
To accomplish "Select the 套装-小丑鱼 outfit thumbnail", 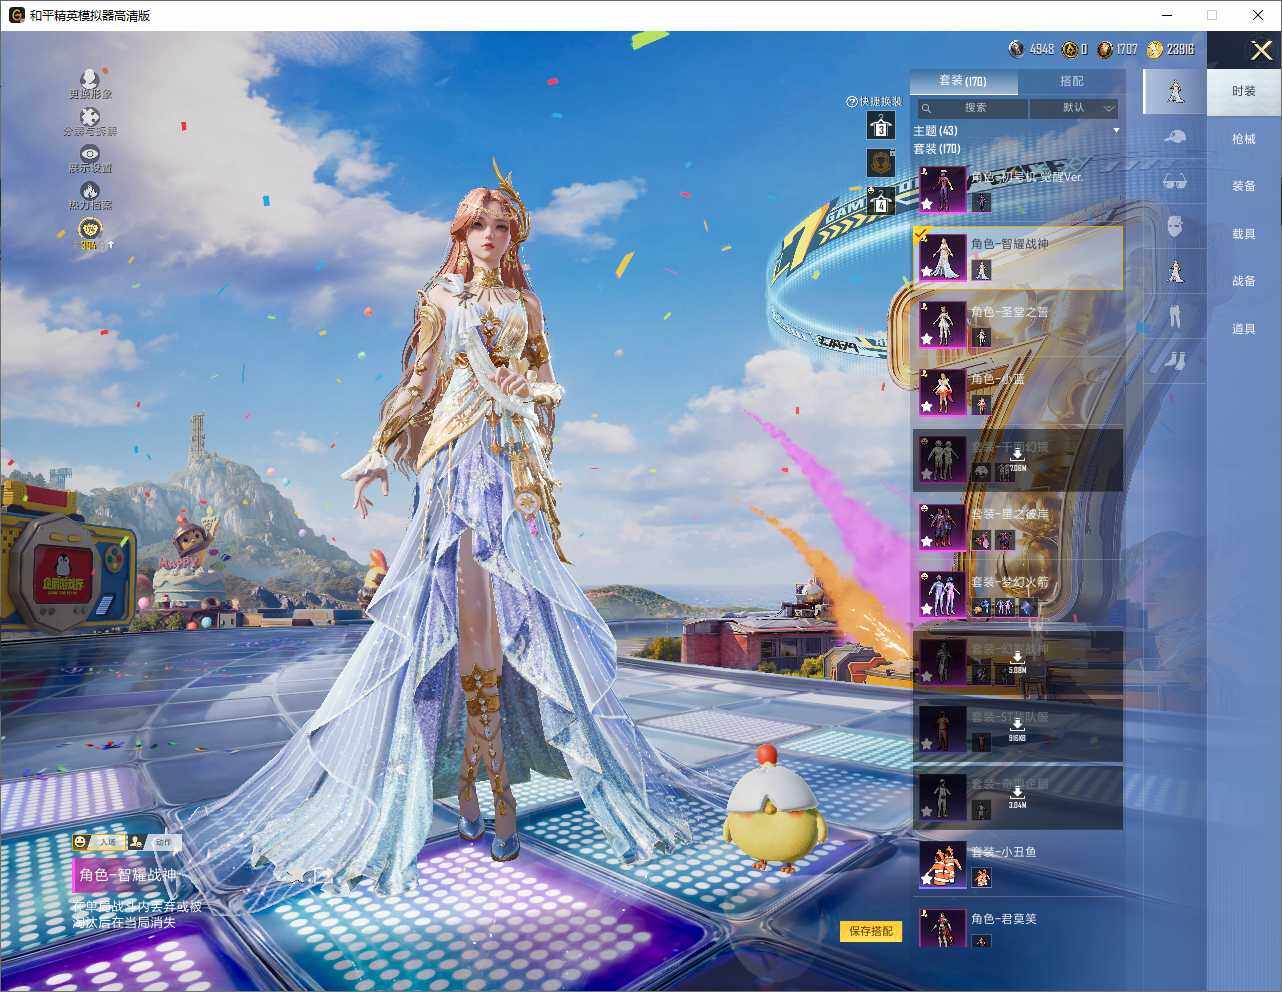I will pyautogui.click(x=942, y=865).
